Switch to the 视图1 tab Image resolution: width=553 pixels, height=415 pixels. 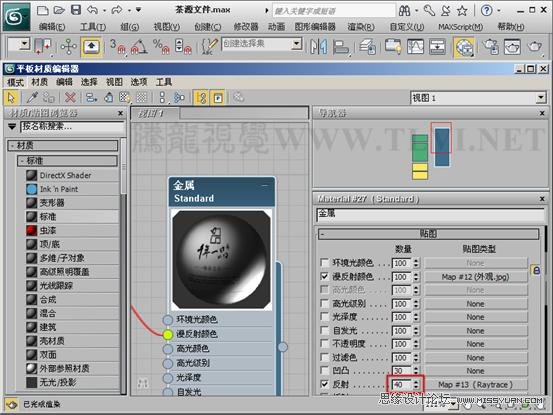154,113
